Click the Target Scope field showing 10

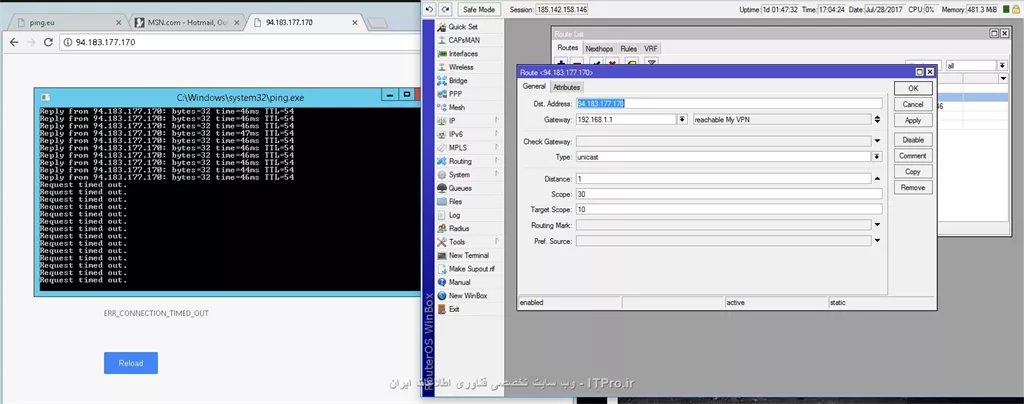coord(729,210)
